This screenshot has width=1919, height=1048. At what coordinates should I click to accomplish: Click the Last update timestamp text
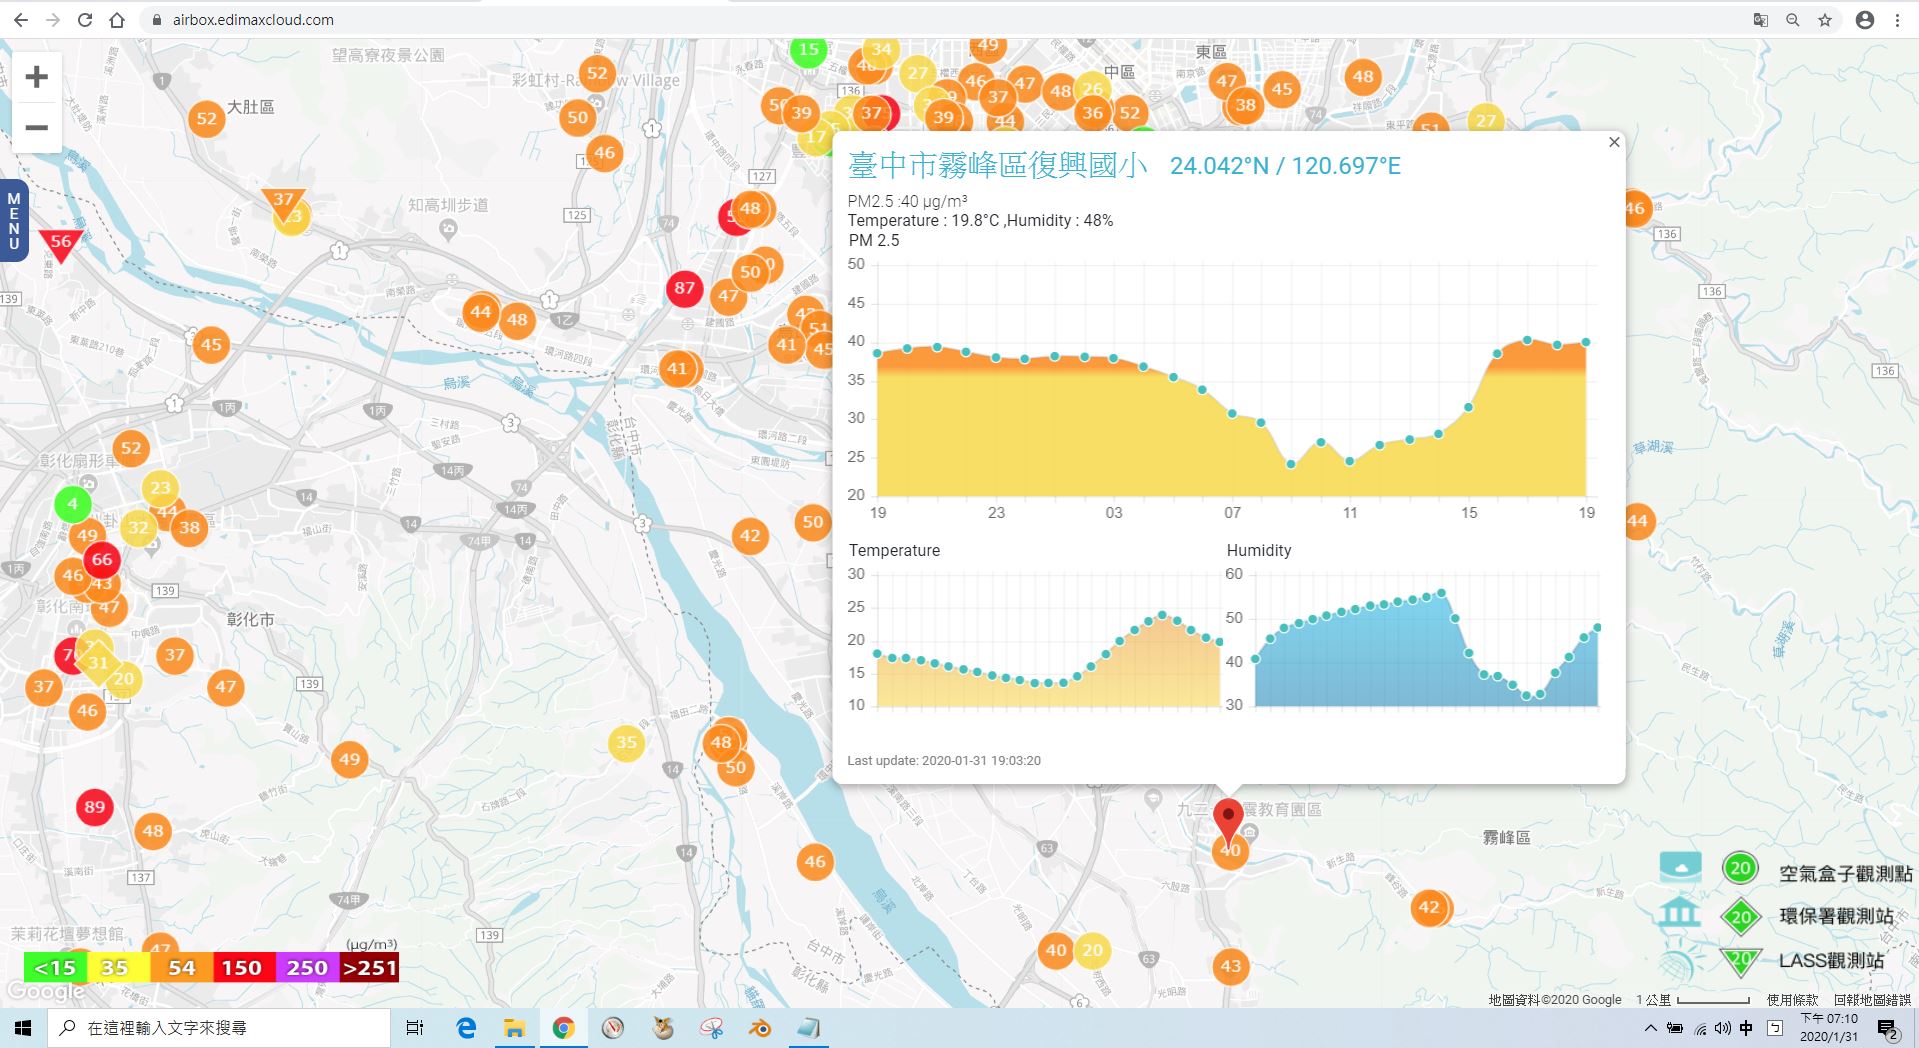(944, 761)
